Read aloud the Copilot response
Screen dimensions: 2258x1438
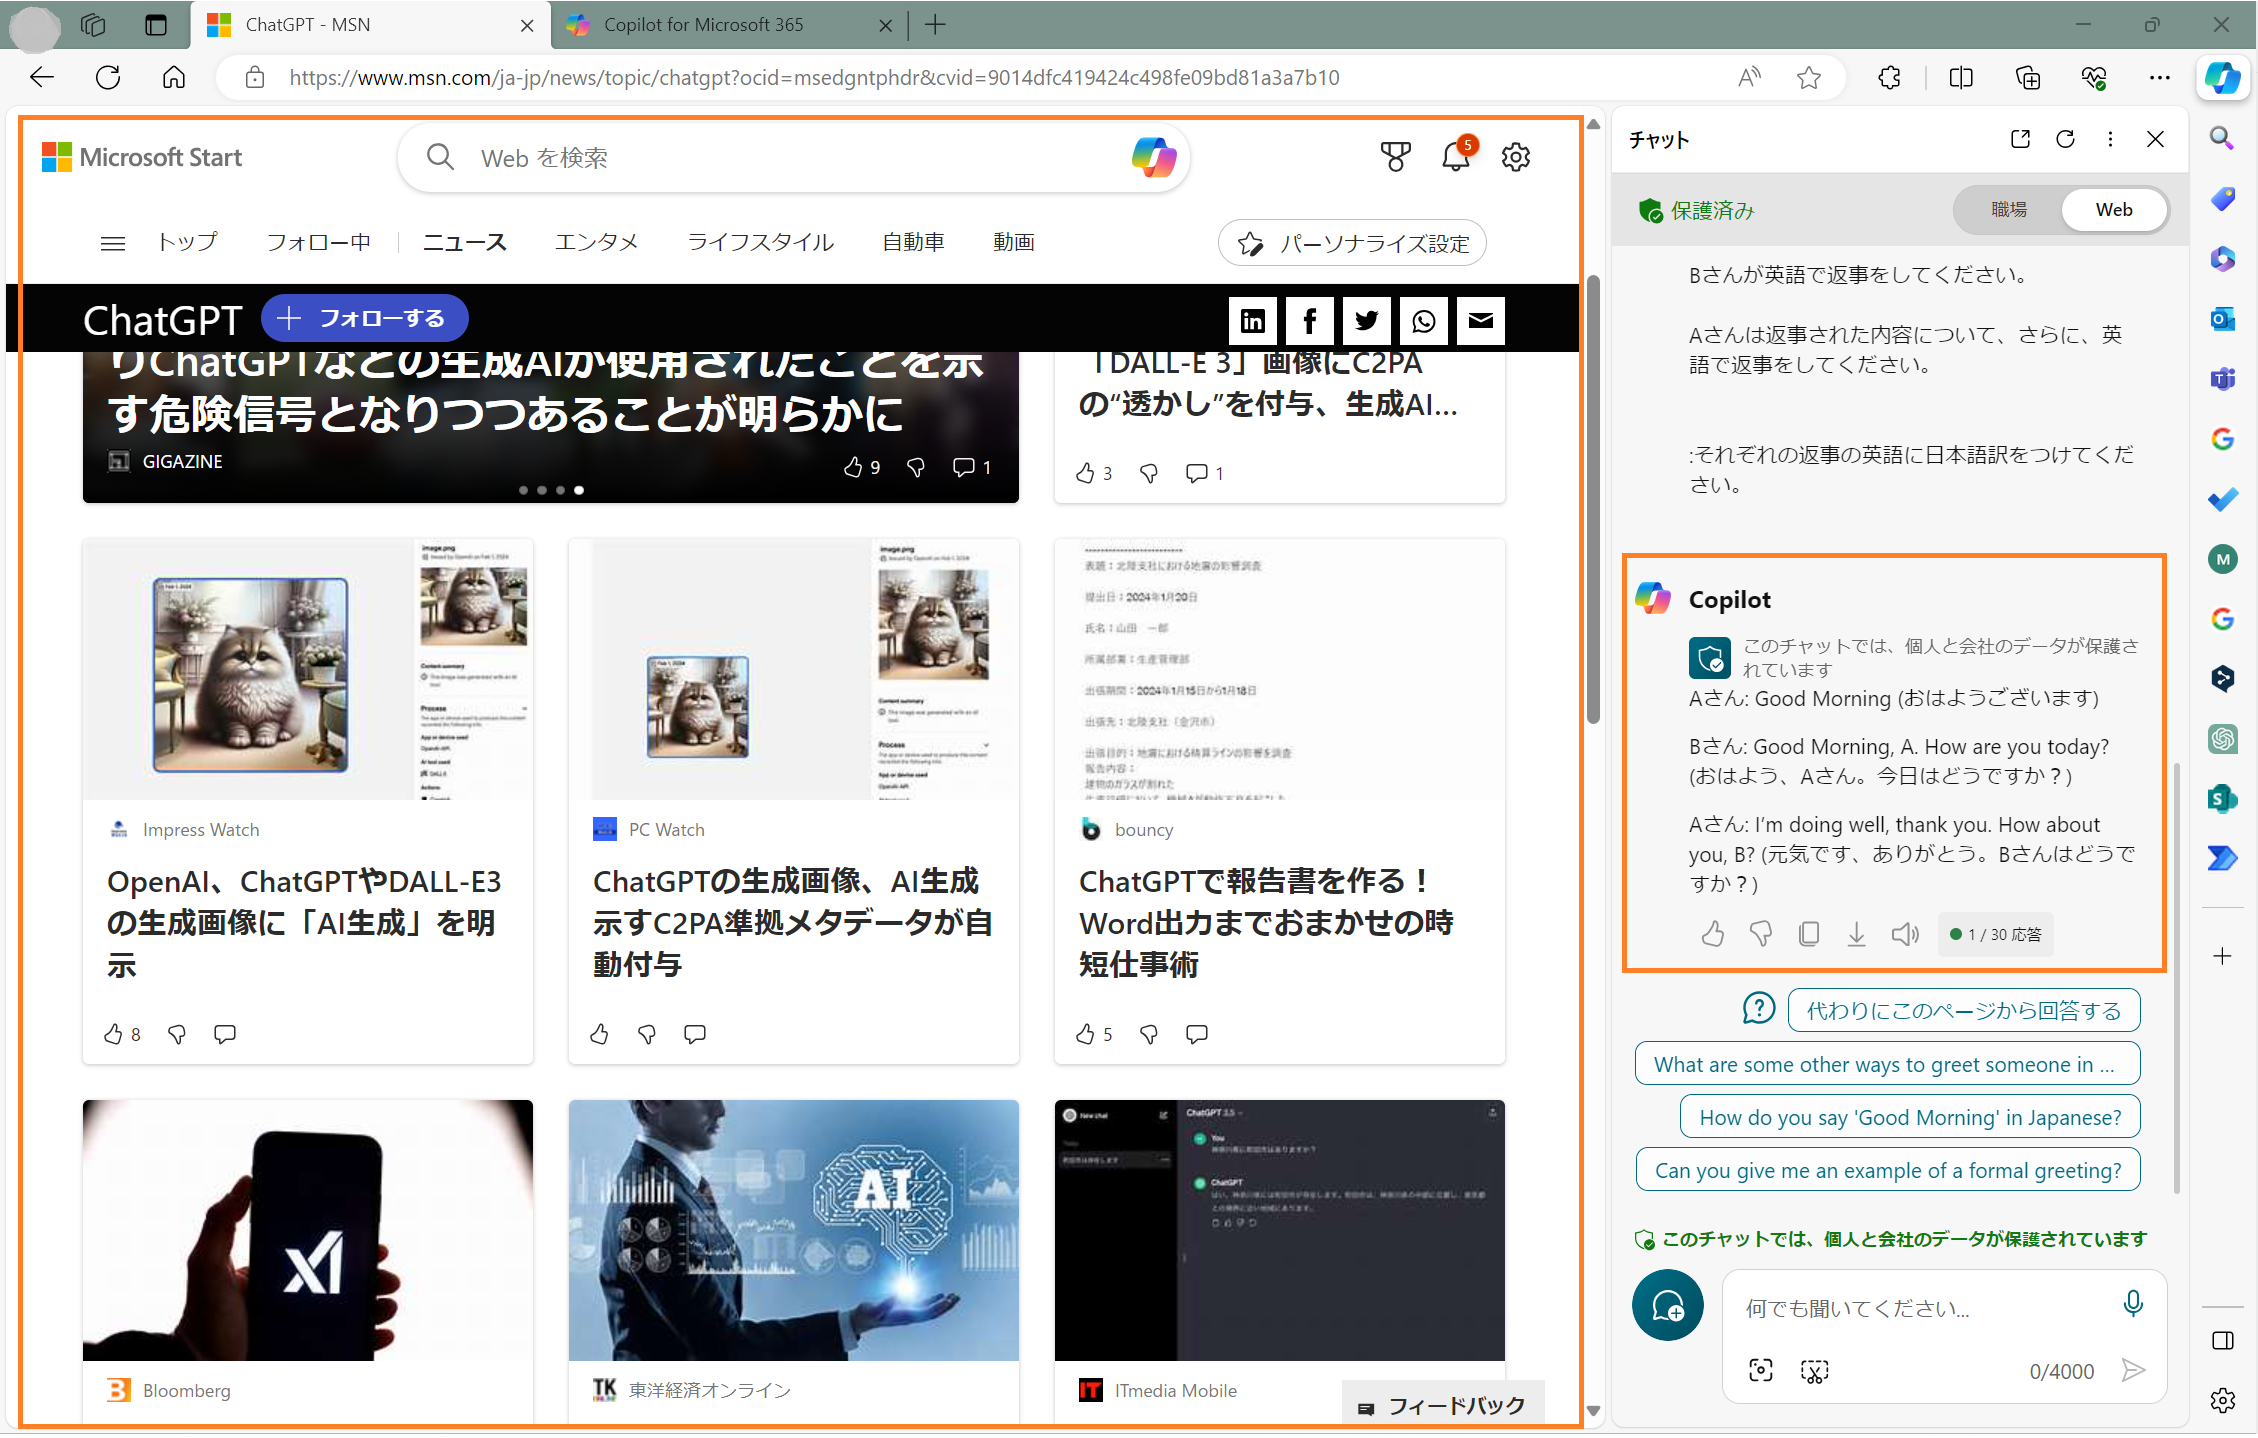[1905, 934]
